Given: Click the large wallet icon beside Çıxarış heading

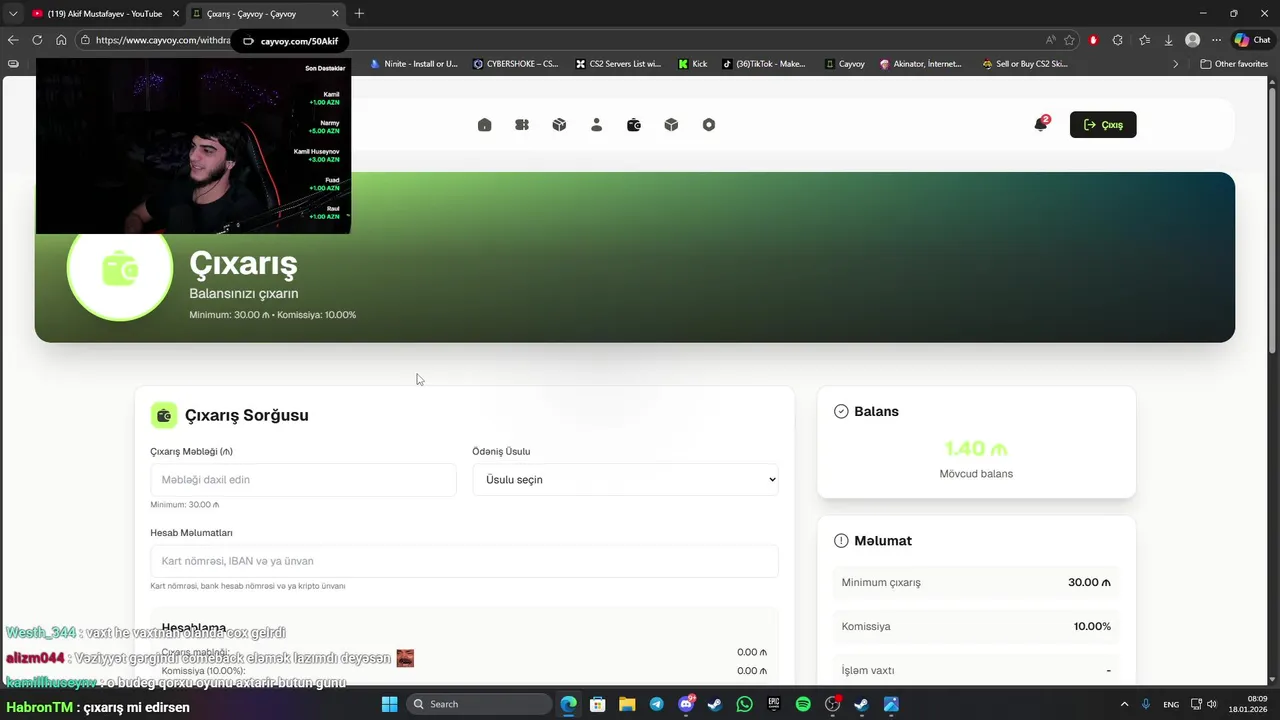Looking at the screenshot, I should click(120, 269).
